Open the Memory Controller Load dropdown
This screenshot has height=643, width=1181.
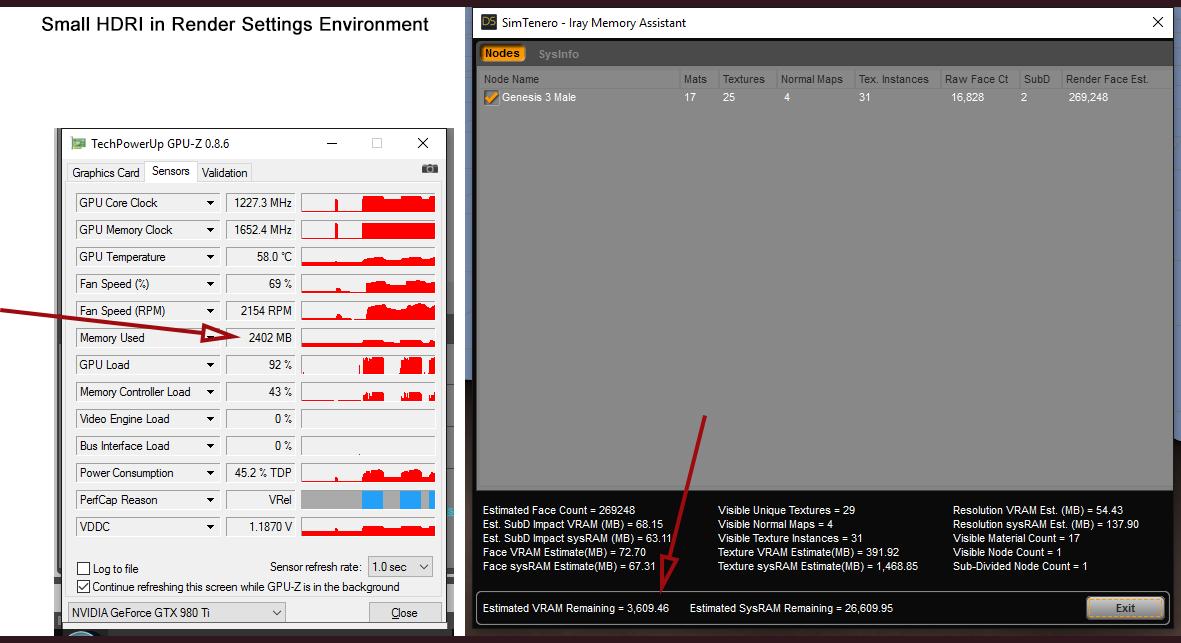coord(210,392)
